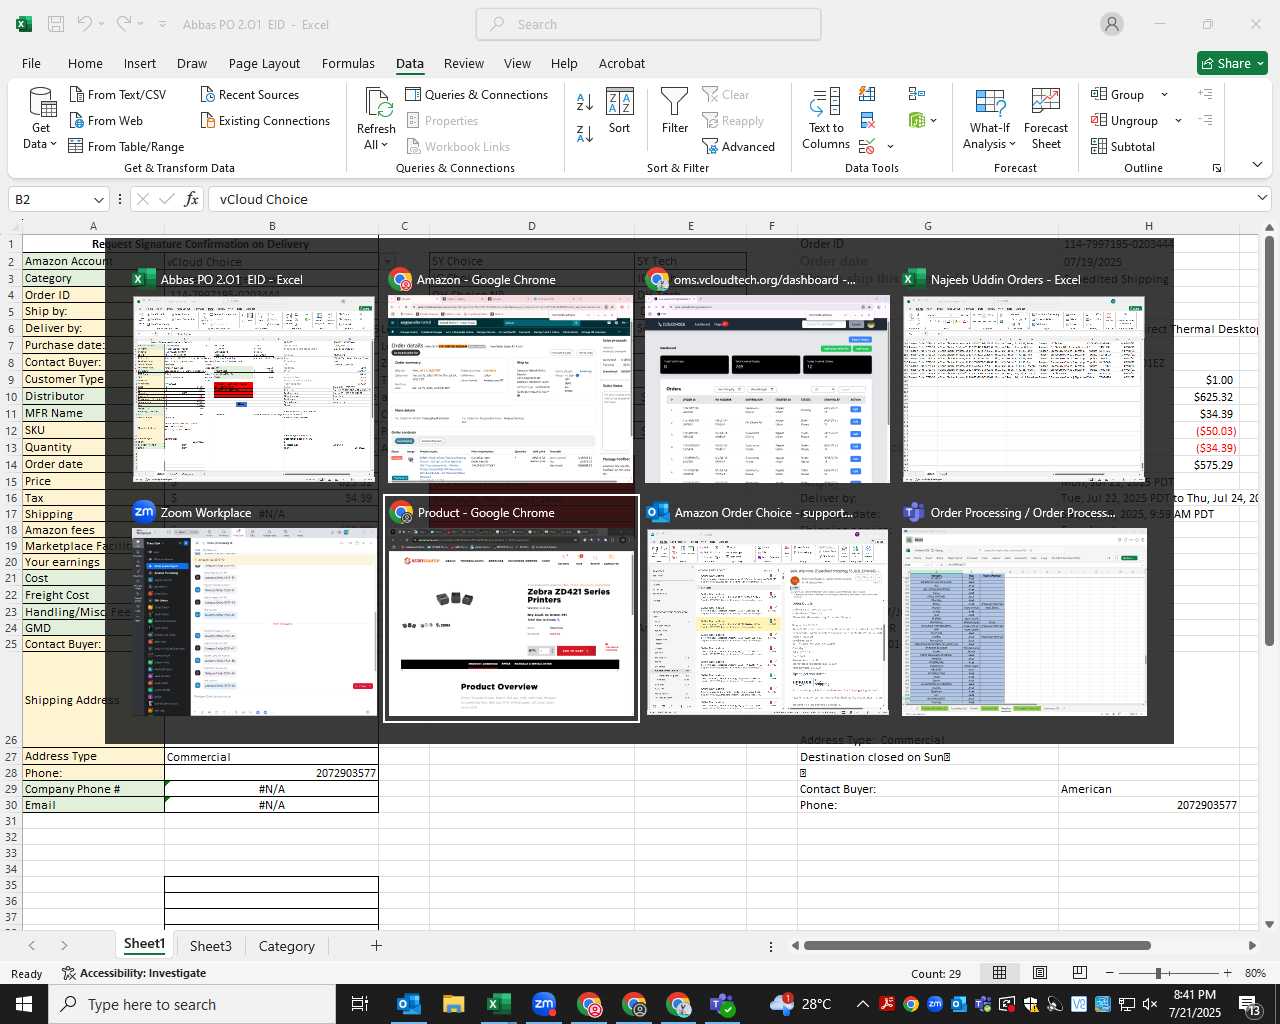
Task: Open the user account profile icon
Action: (x=1112, y=24)
